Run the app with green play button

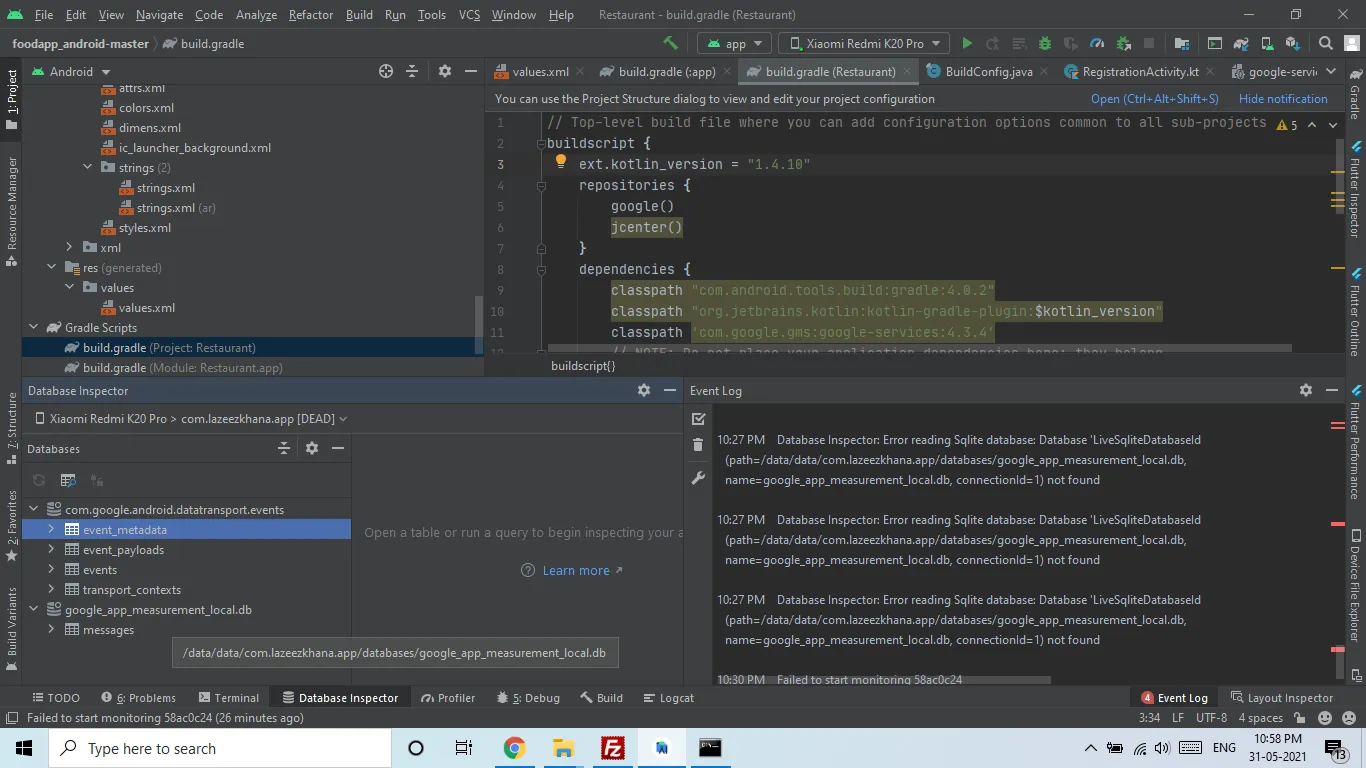[x=967, y=43]
